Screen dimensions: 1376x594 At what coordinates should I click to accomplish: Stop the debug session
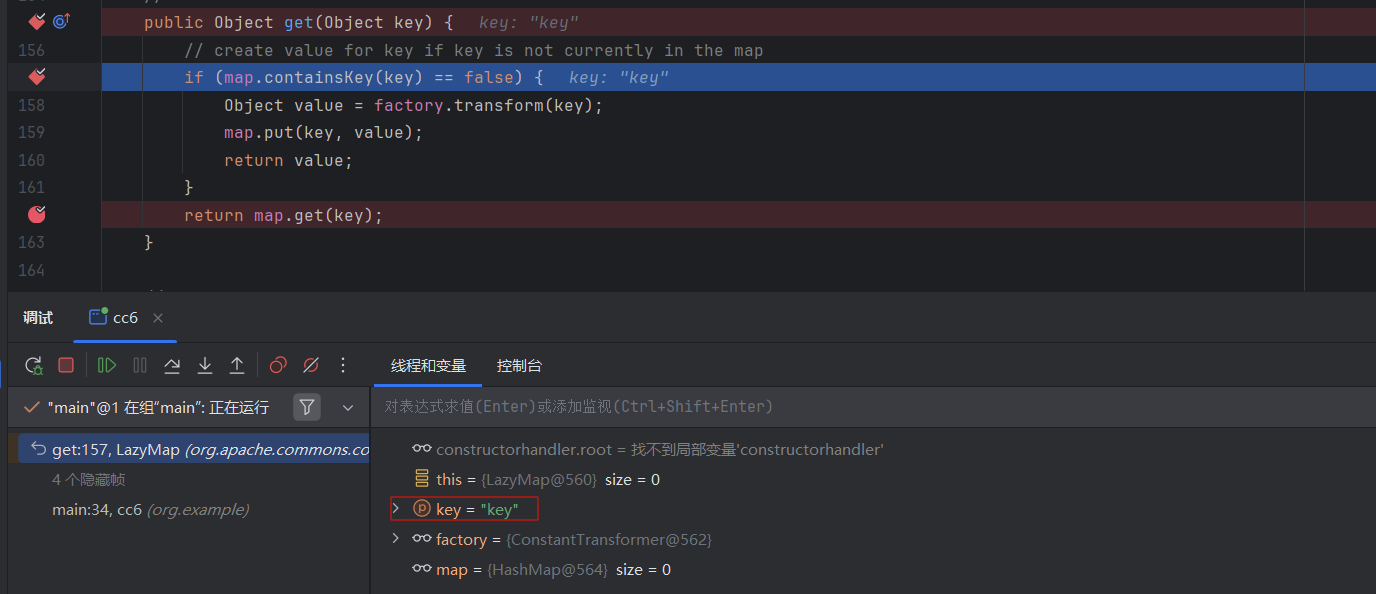pyautogui.click(x=66, y=366)
